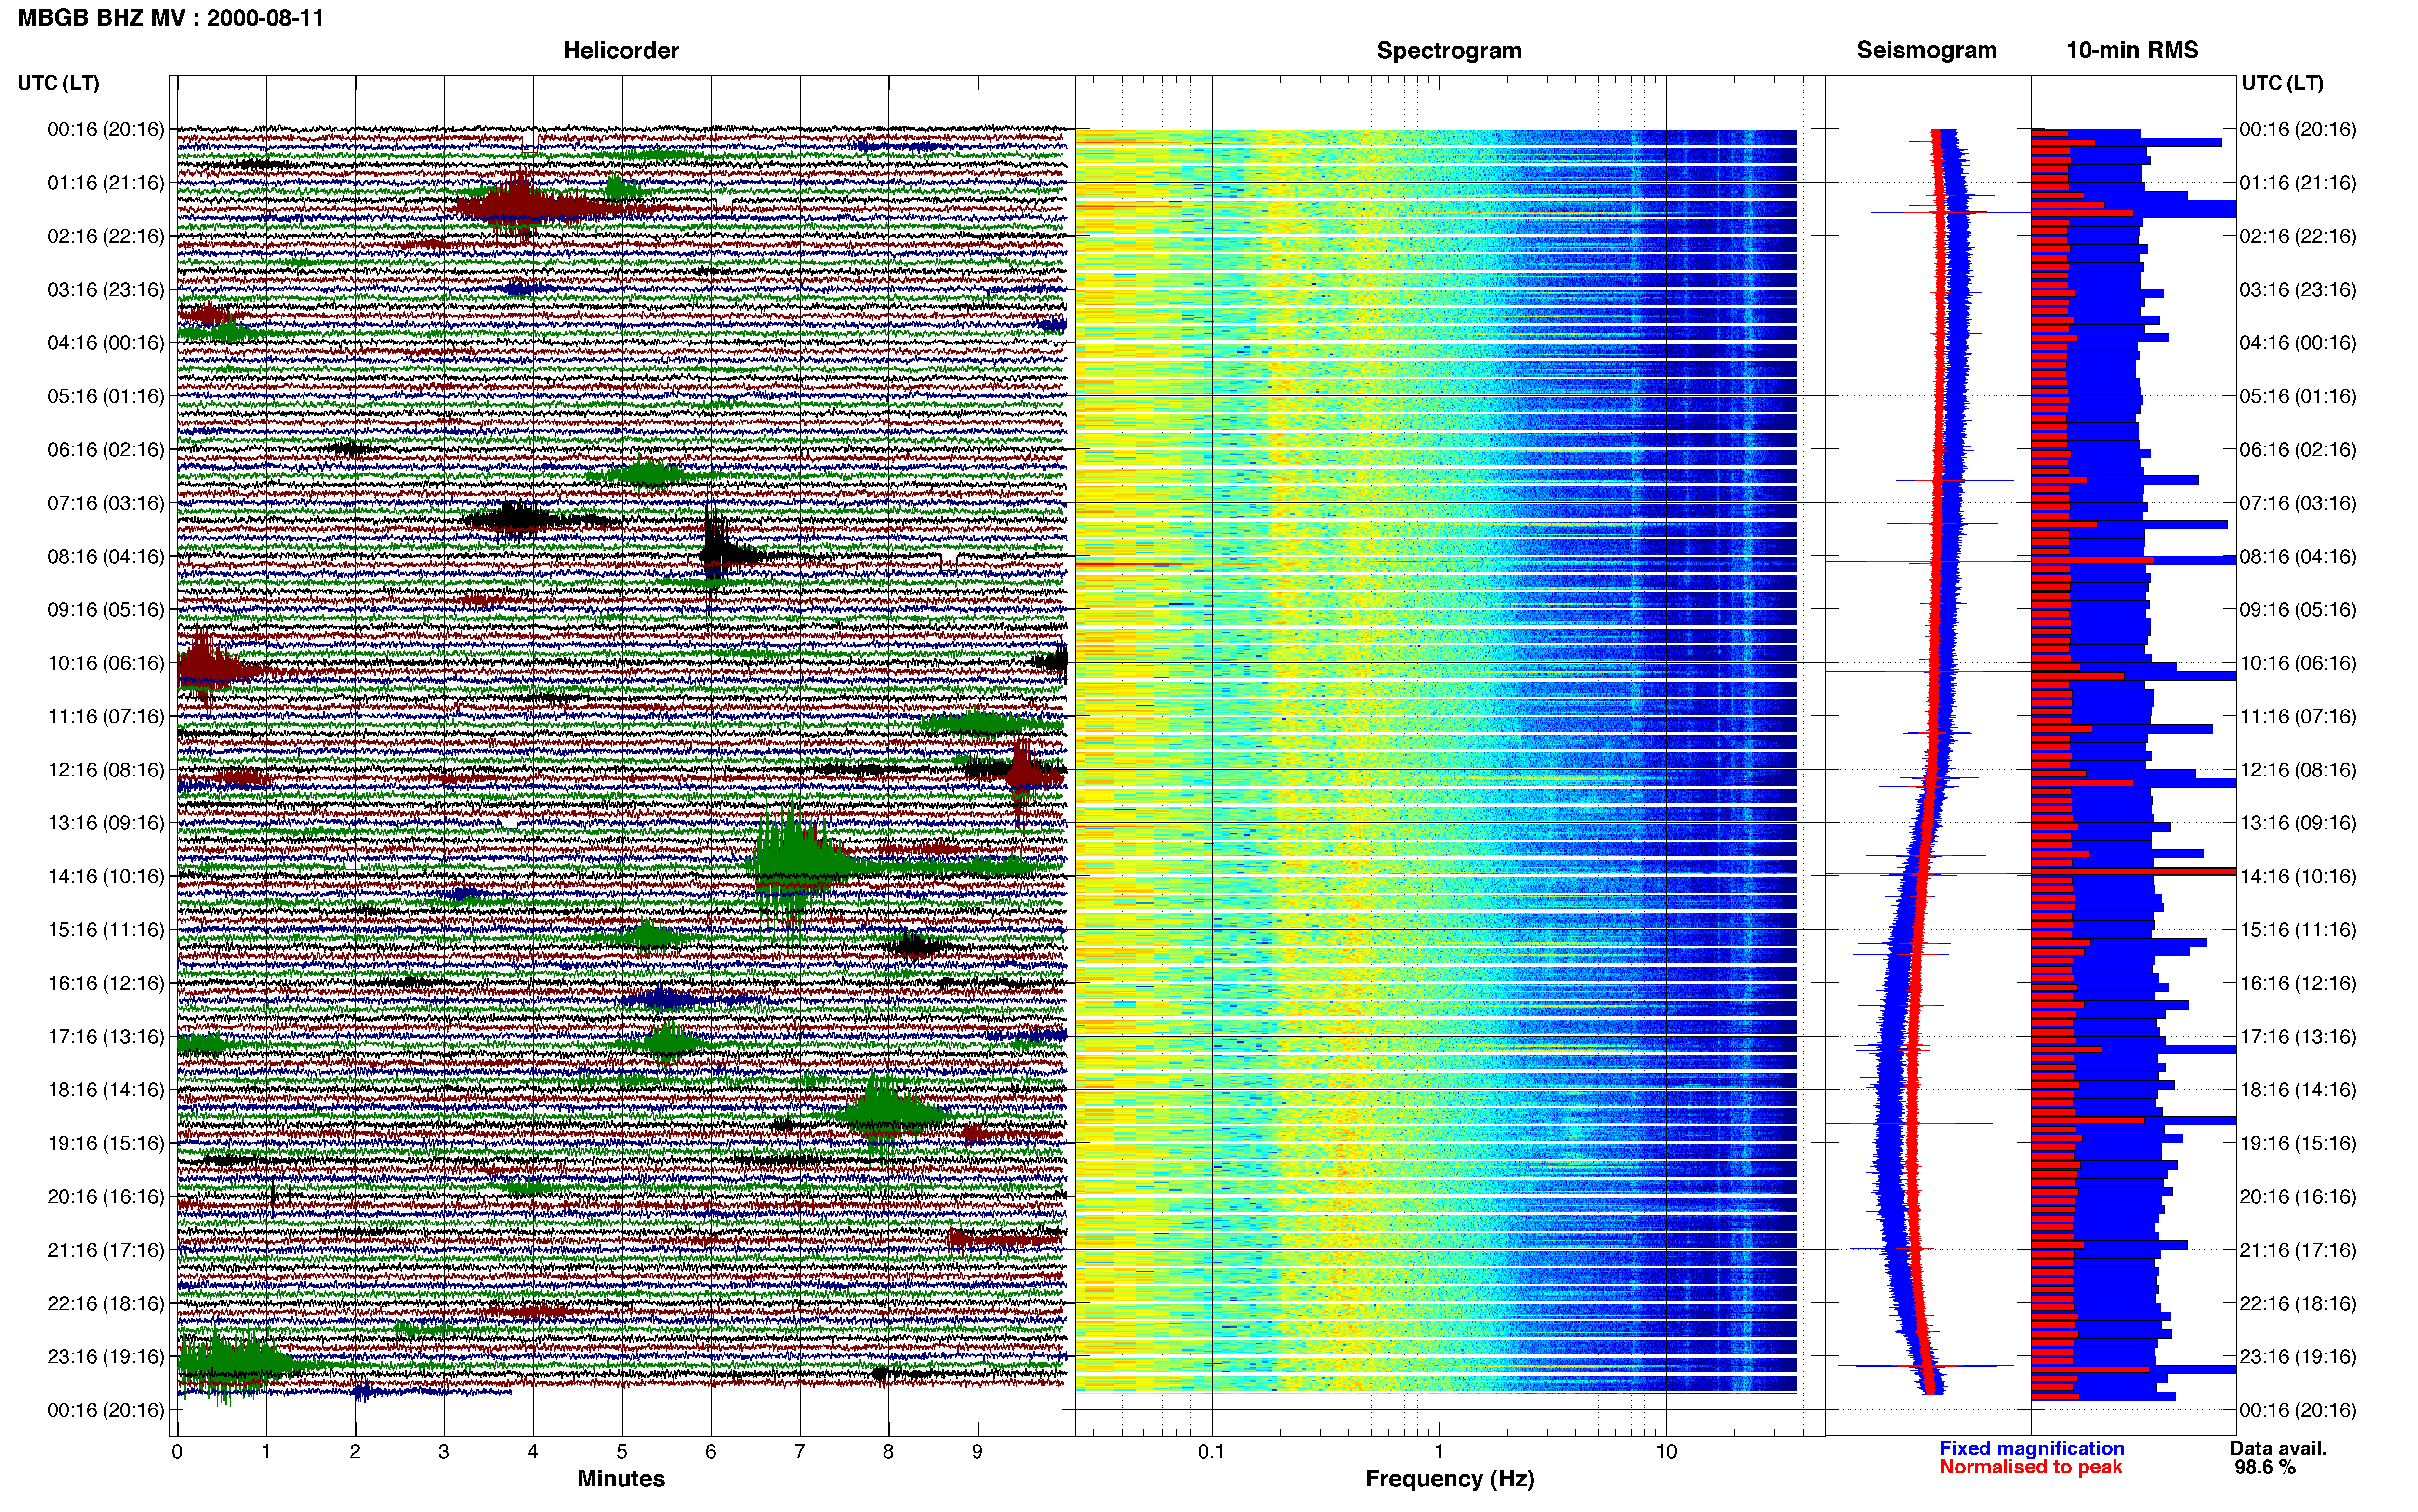Click the 'Spectrogram' panel heading
The image size is (2418, 1512).
[x=1449, y=51]
